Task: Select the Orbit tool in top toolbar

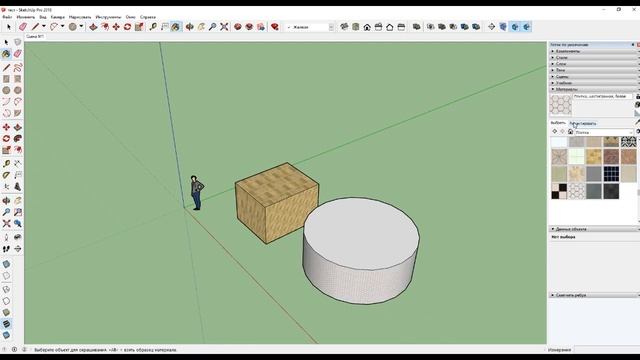Action: [x=190, y=27]
